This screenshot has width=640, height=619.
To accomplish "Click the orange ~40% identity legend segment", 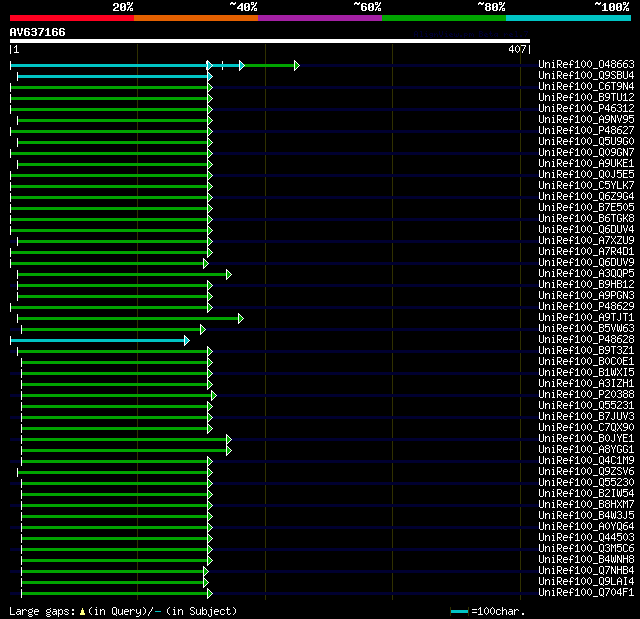I will tap(196, 18).
